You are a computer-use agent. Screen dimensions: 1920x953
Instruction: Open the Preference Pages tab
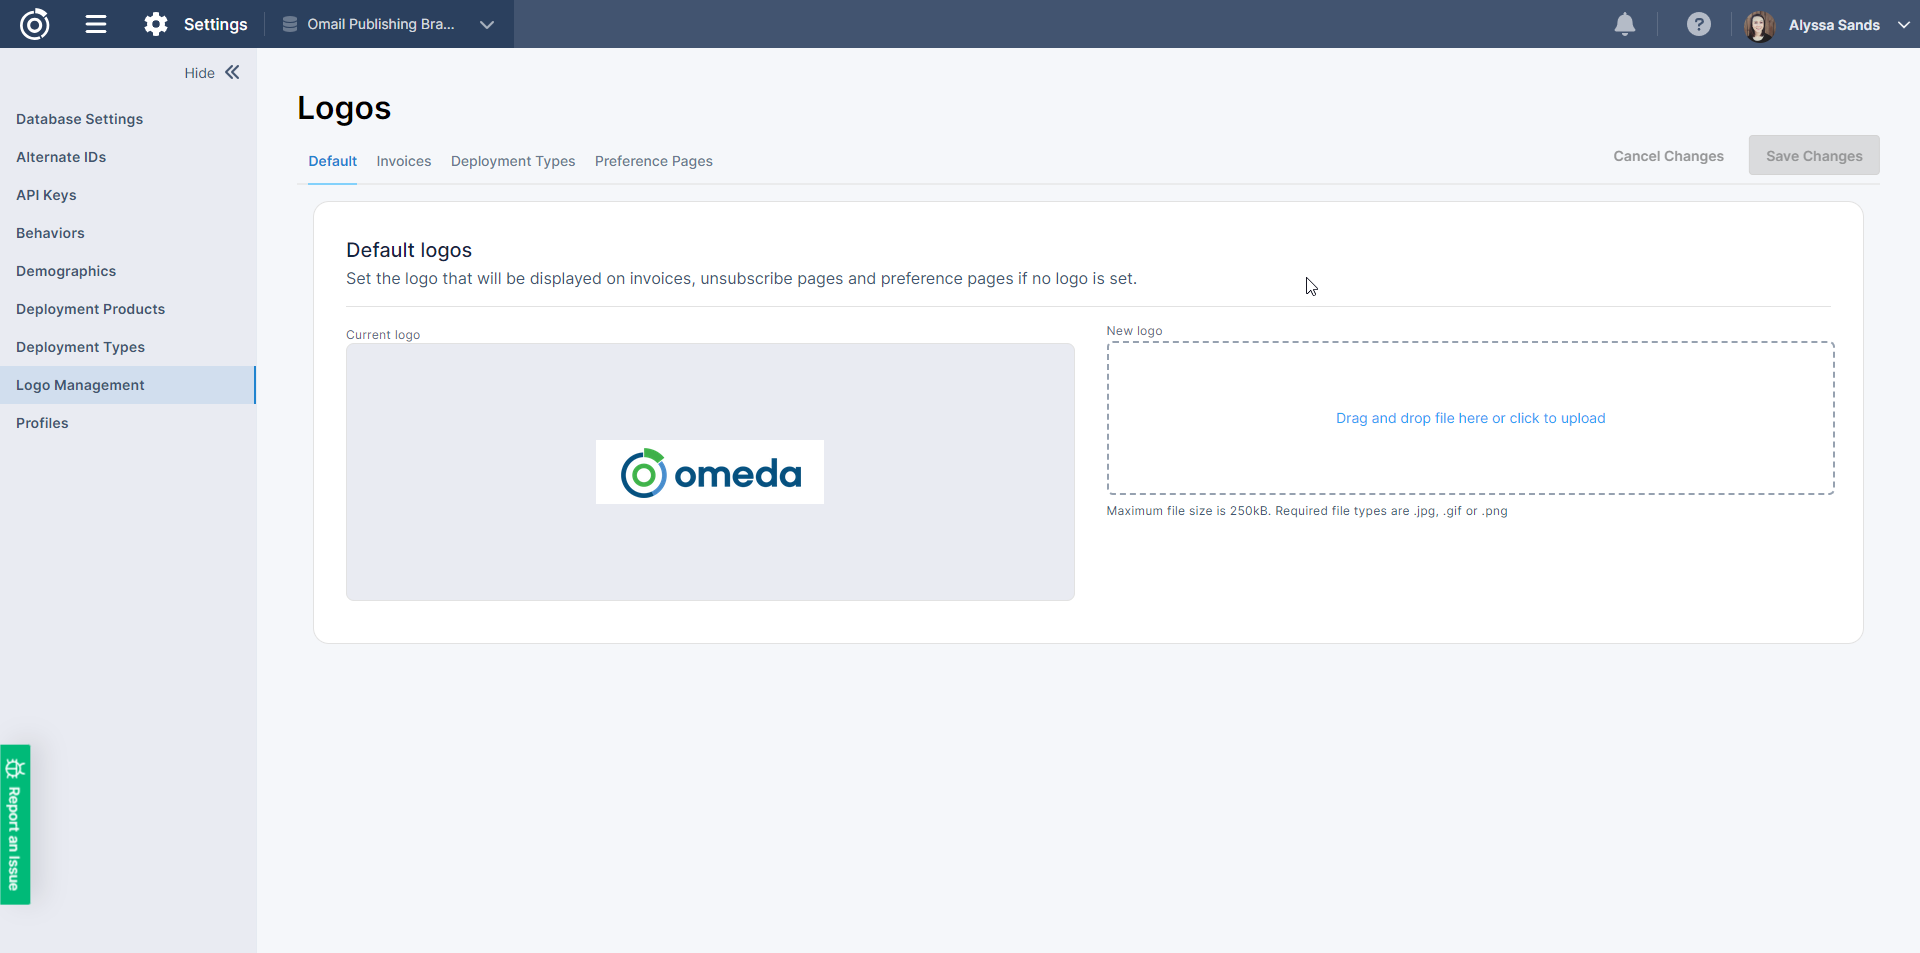click(653, 161)
